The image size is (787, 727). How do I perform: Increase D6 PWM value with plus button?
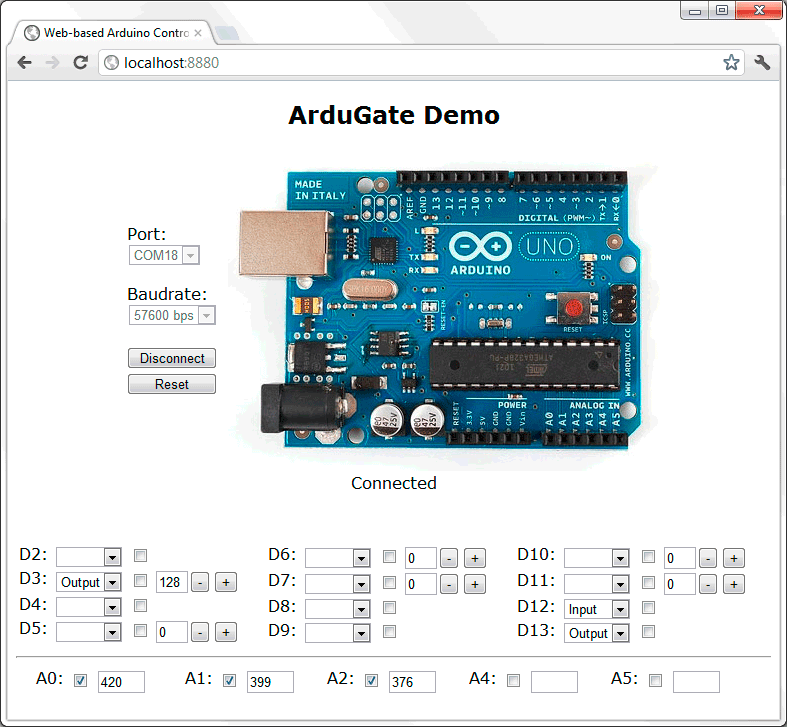point(475,558)
